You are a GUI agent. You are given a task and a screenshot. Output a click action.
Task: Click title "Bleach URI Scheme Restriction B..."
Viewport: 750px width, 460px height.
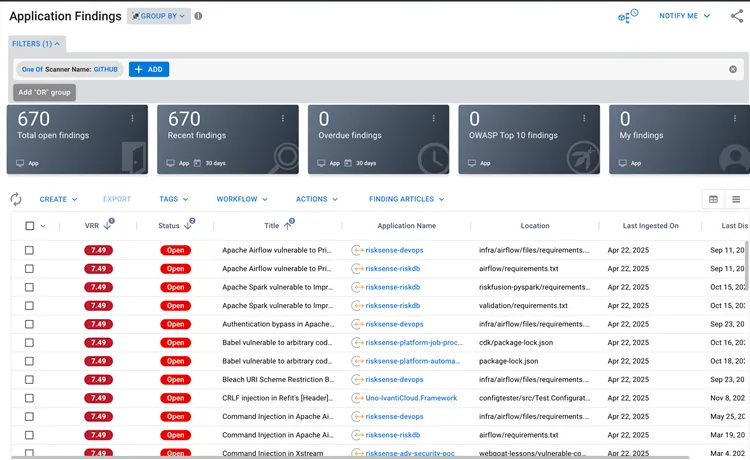(278, 380)
